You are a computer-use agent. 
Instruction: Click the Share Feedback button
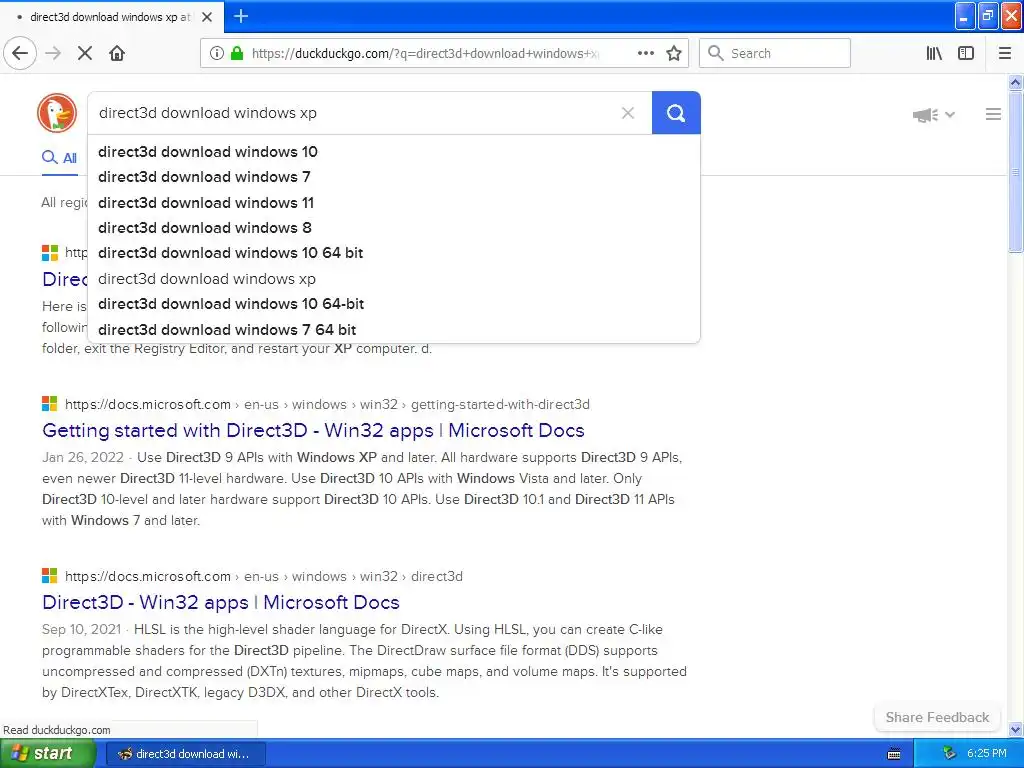(937, 717)
